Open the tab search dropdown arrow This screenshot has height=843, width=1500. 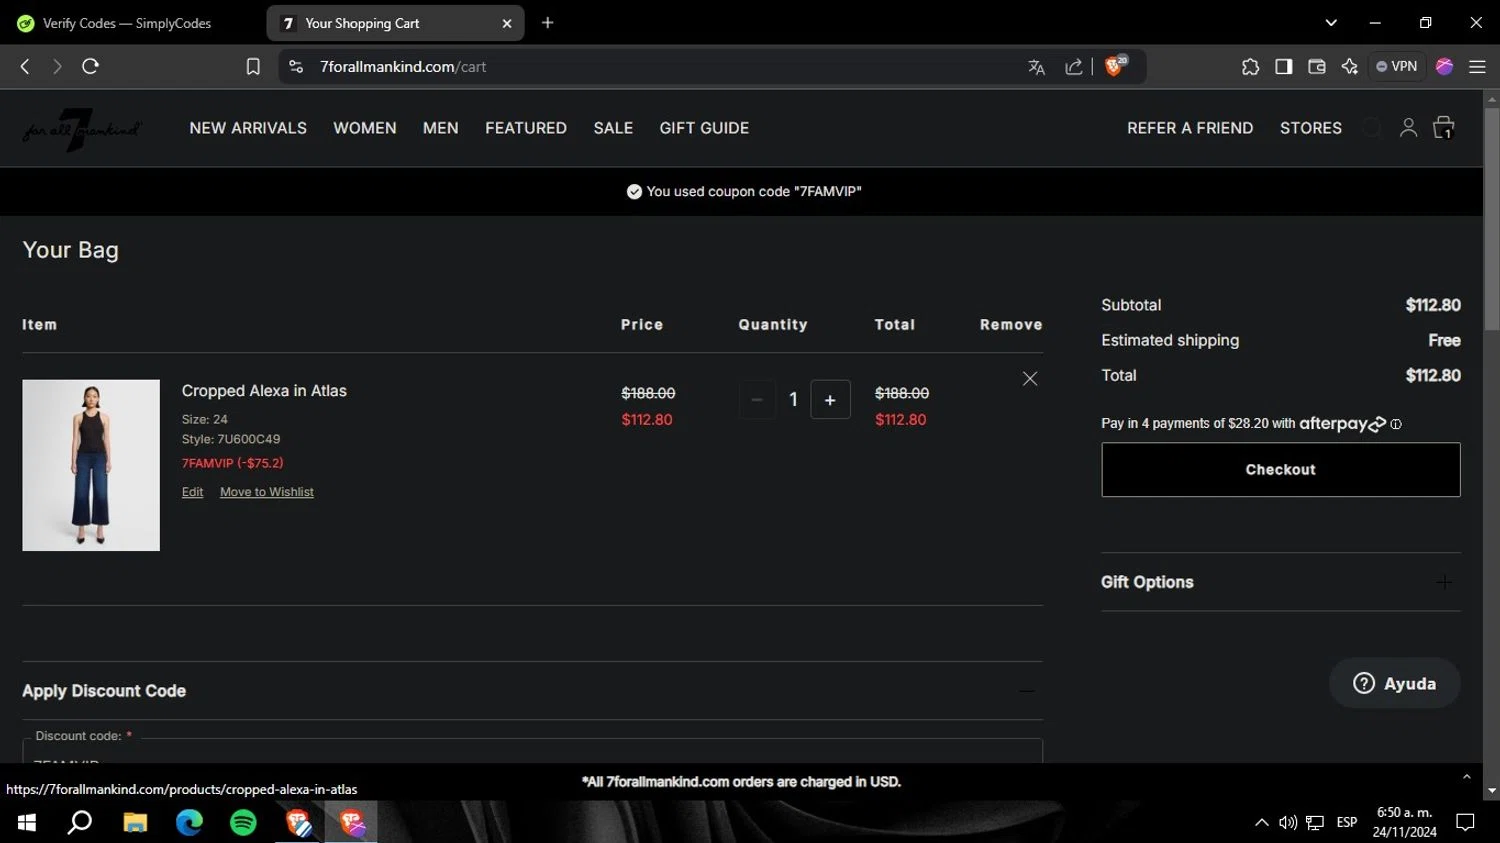[x=1331, y=23]
